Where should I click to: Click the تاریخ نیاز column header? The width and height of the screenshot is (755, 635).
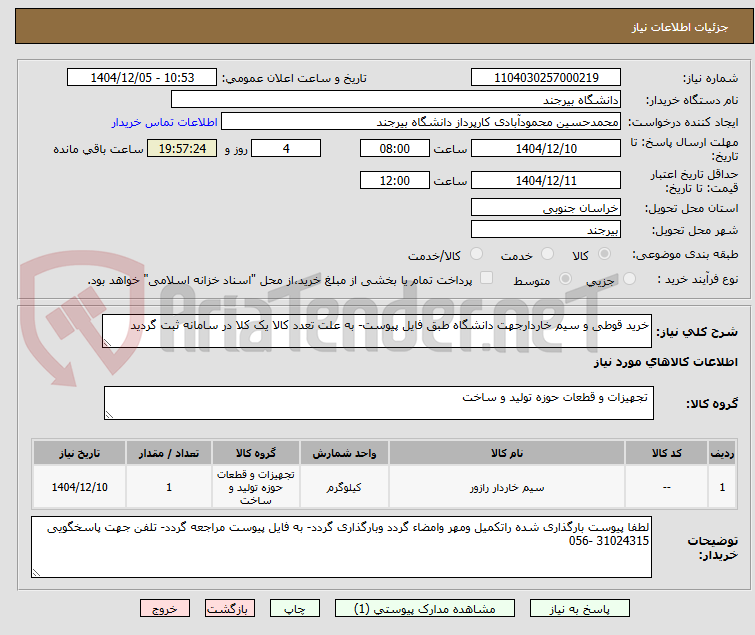point(79,453)
